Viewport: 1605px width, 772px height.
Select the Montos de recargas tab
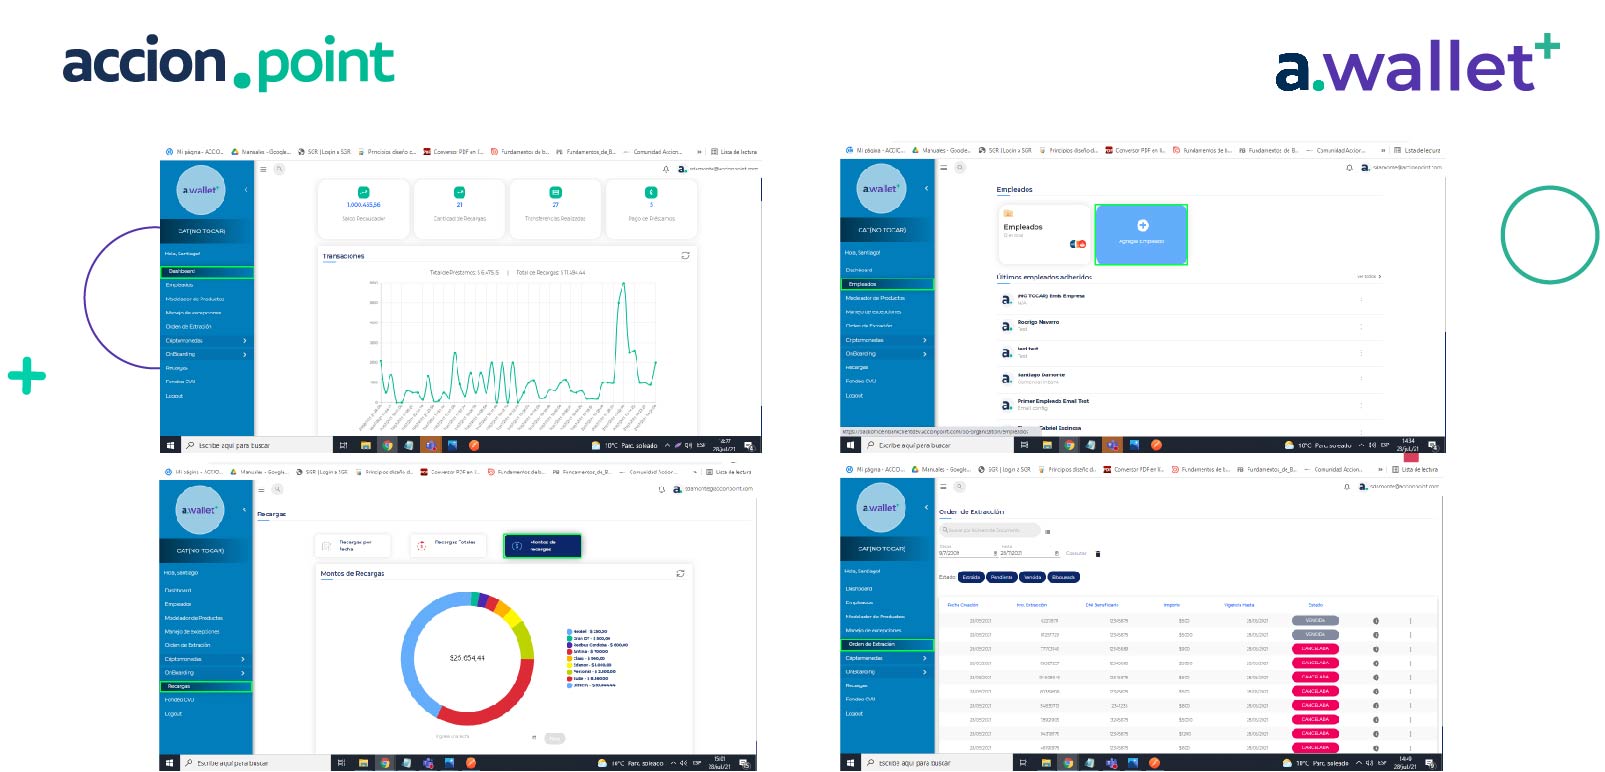pos(542,545)
